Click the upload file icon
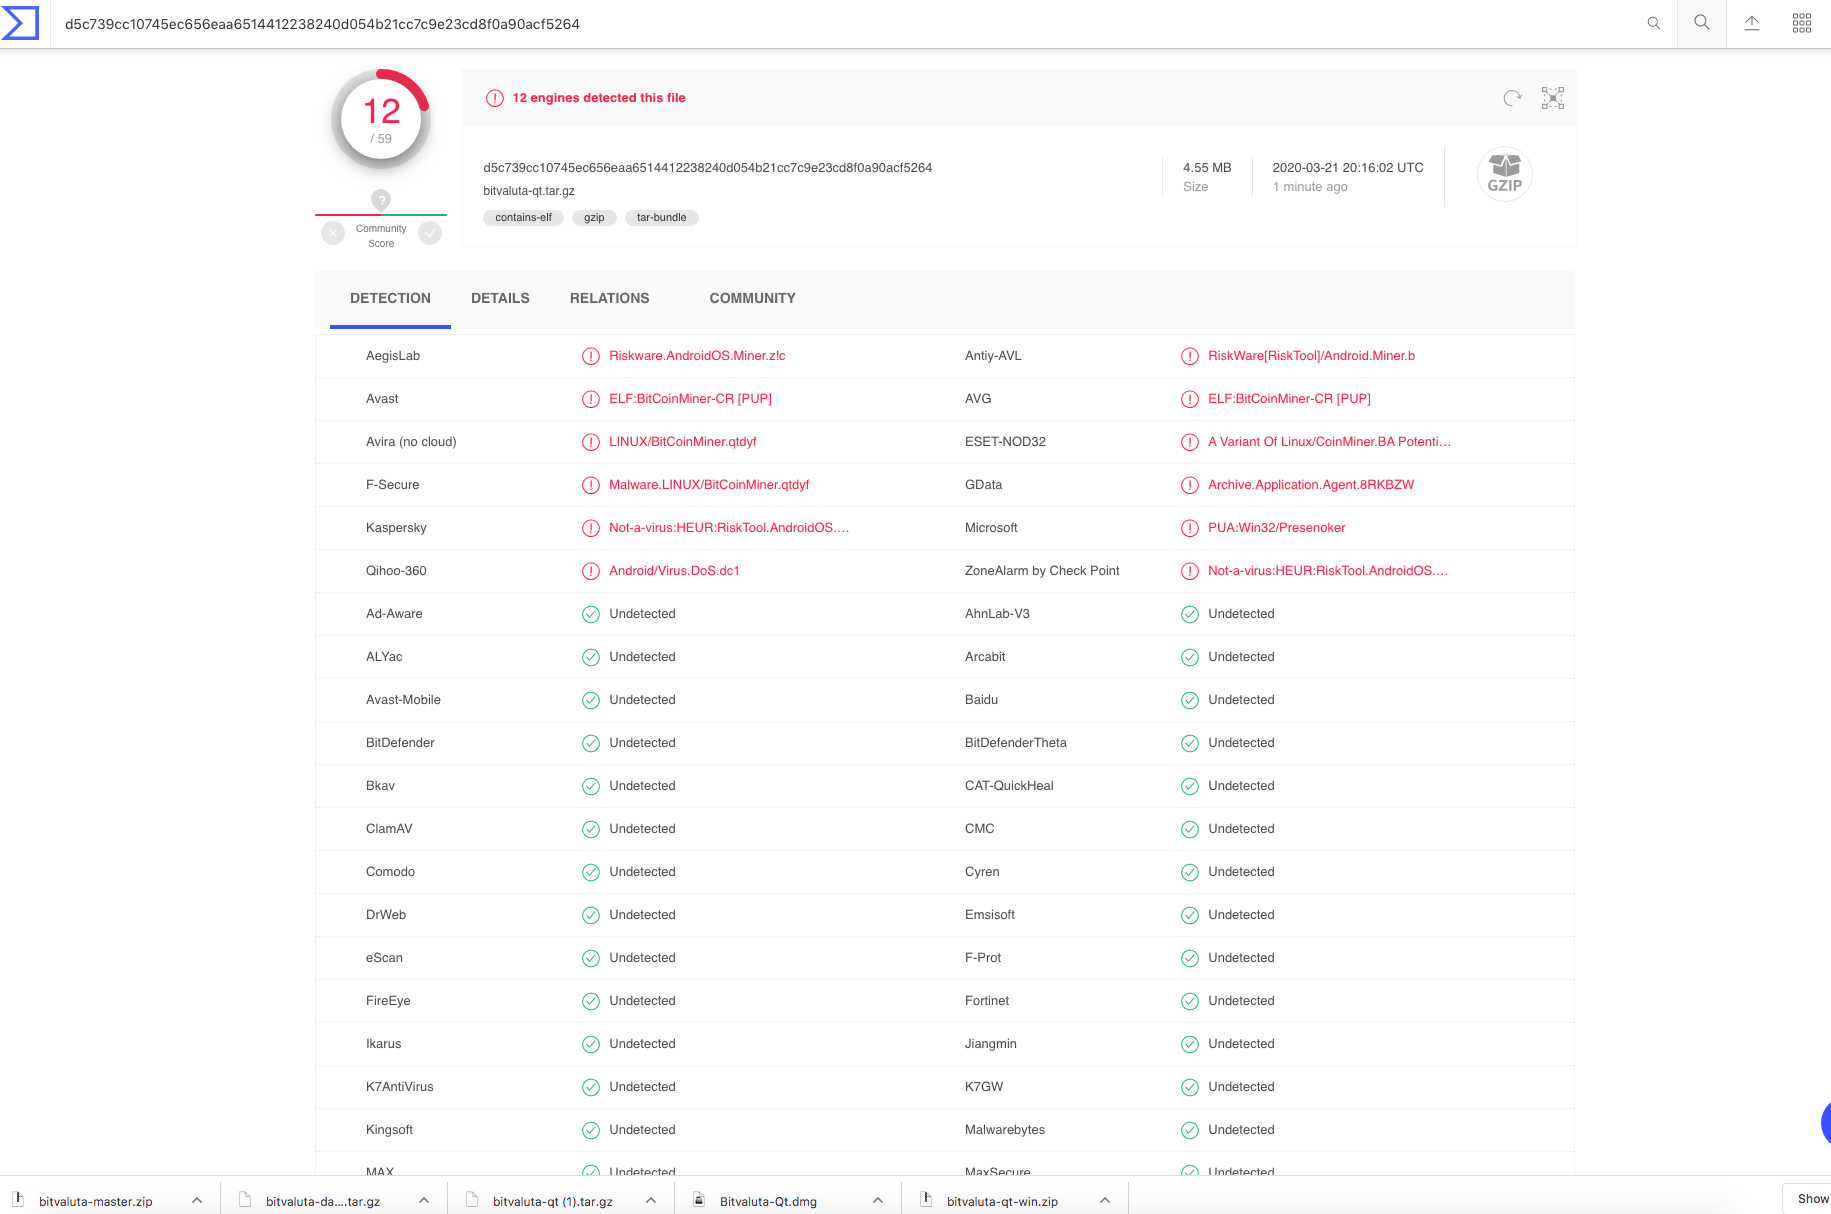The width and height of the screenshot is (1831, 1214). click(x=1752, y=23)
